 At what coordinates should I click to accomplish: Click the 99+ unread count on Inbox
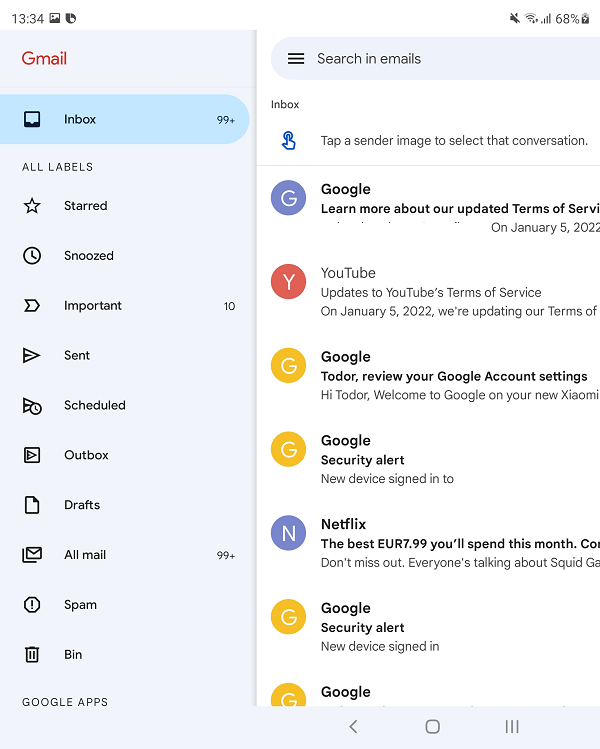226,120
